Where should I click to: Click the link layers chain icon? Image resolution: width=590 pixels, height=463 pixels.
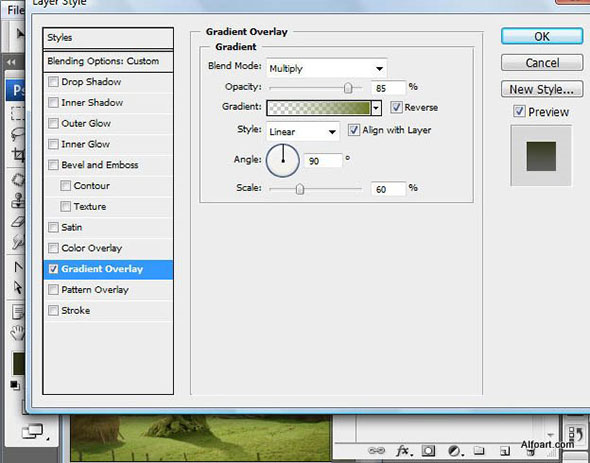pos(376,451)
